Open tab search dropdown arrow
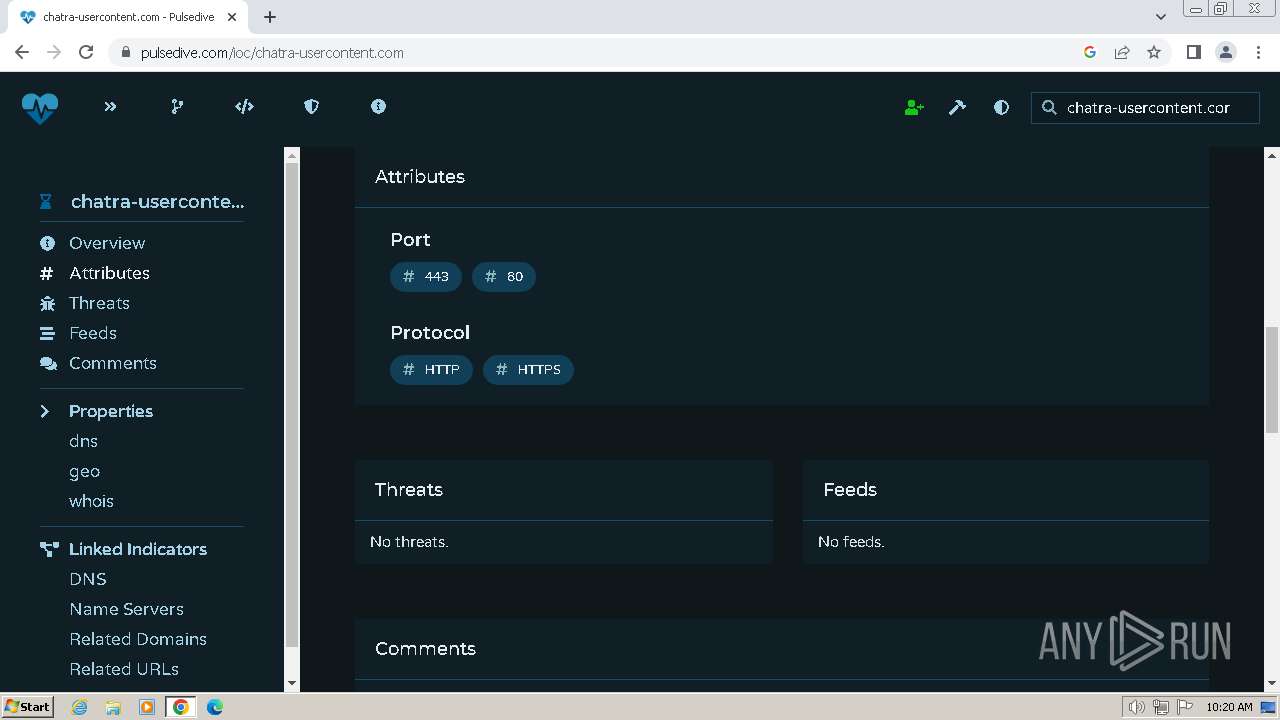Viewport: 1280px width, 720px height. (x=1161, y=17)
